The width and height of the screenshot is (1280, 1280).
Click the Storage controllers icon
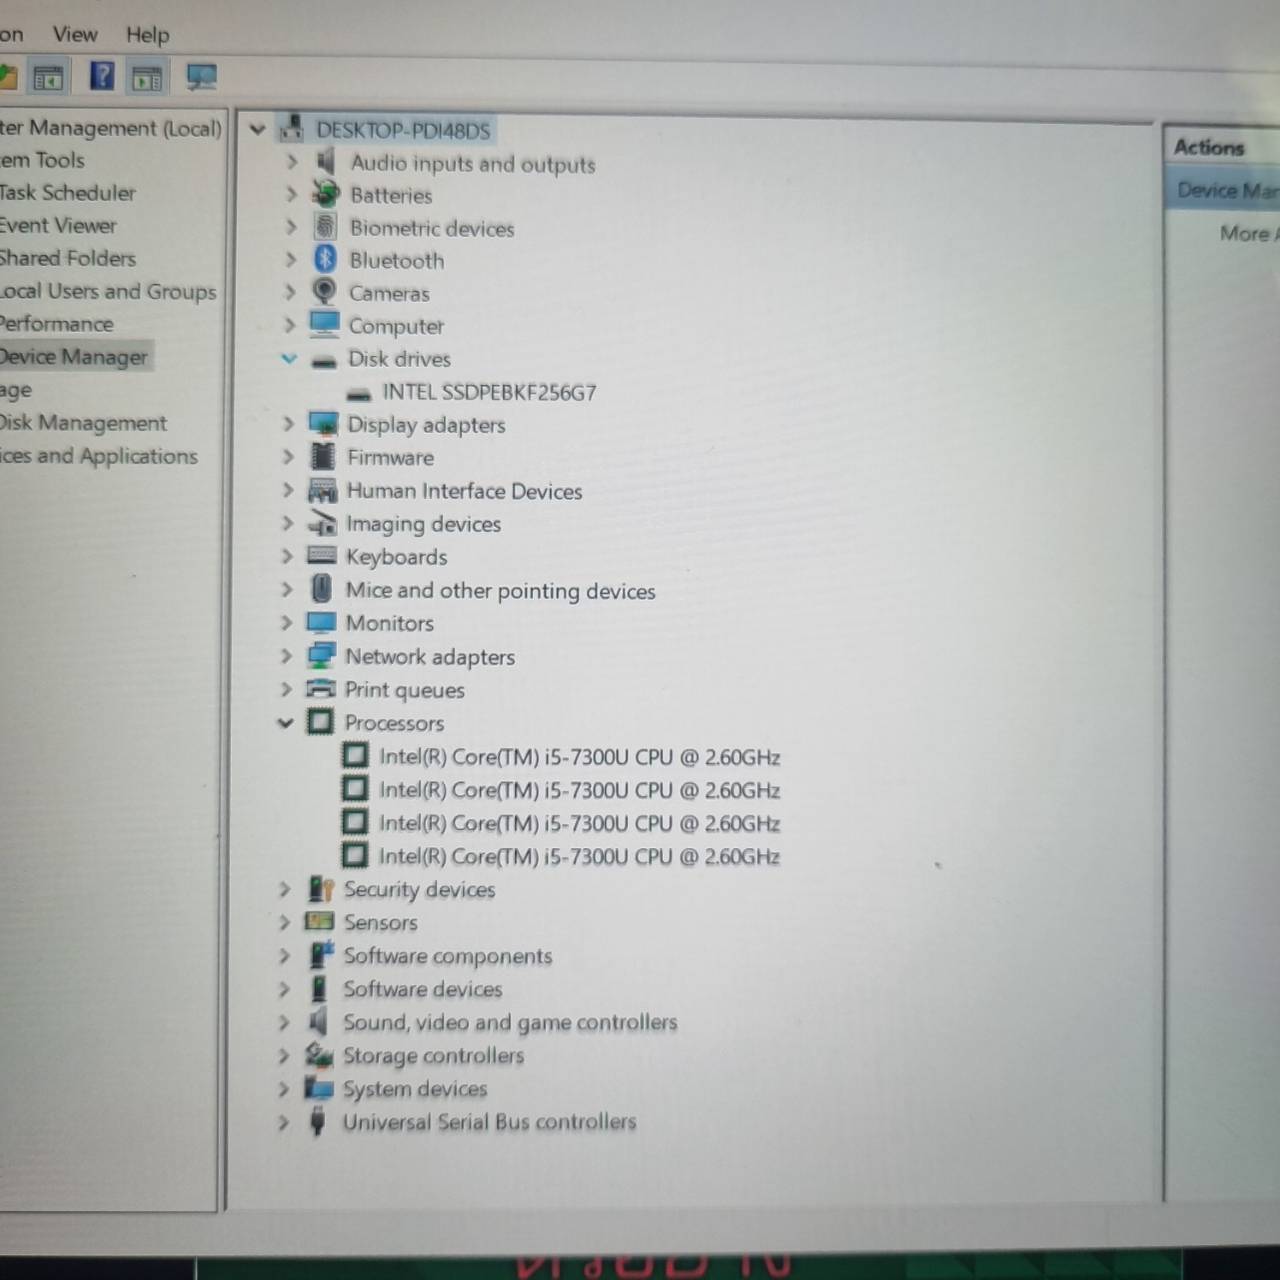click(x=319, y=1054)
